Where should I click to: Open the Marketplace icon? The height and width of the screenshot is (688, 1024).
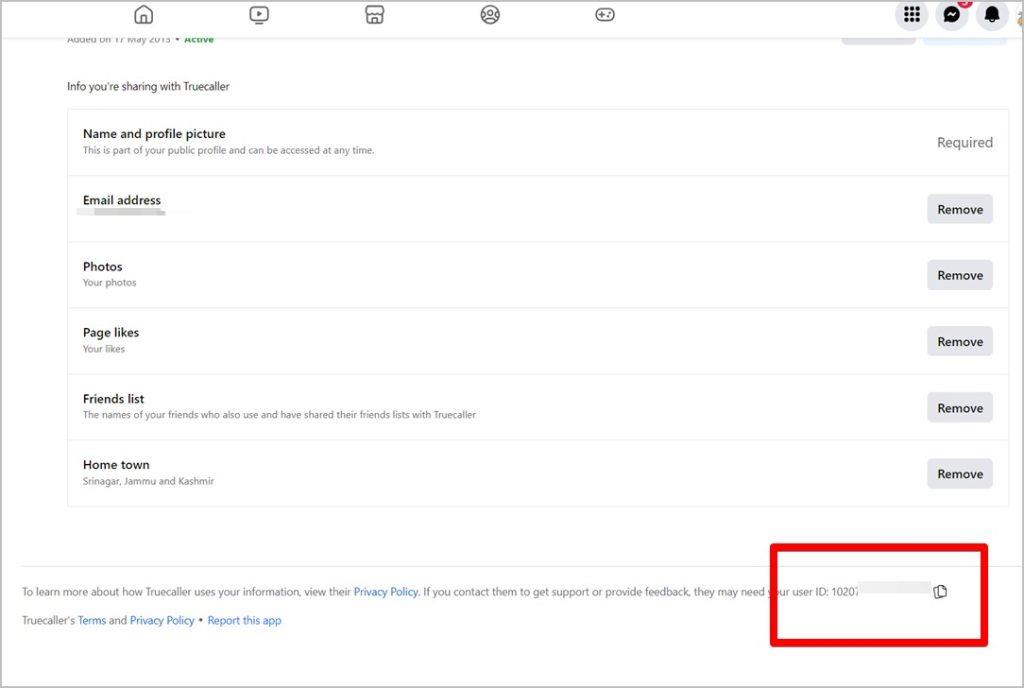coord(374,14)
